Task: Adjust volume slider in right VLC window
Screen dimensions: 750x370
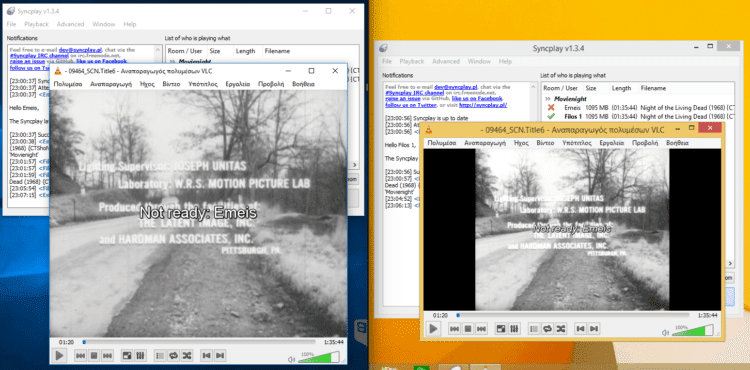Action: pyautogui.click(x=692, y=330)
